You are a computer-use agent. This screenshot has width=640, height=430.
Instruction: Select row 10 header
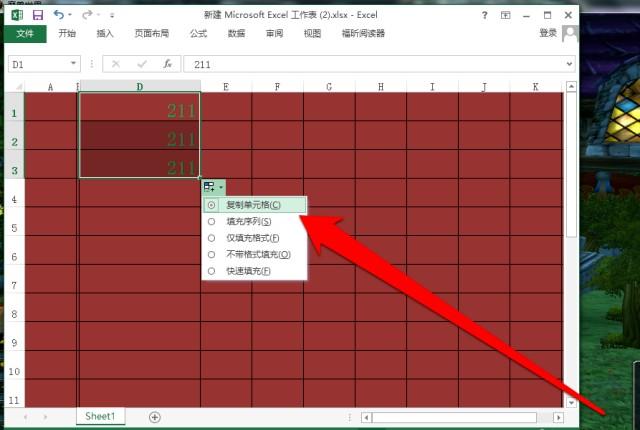coord(14,365)
